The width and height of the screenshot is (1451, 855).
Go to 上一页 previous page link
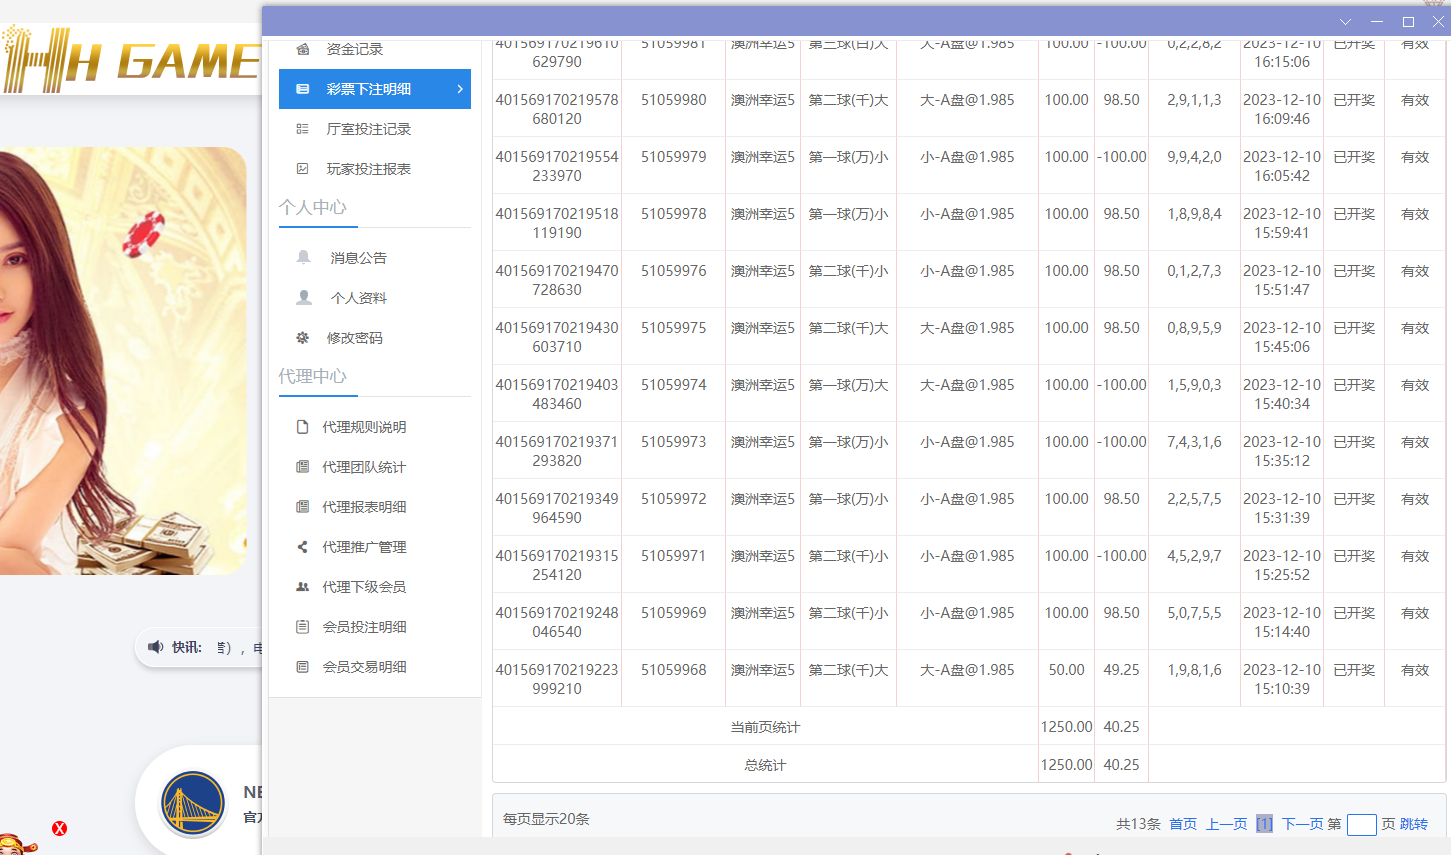(x=1226, y=824)
